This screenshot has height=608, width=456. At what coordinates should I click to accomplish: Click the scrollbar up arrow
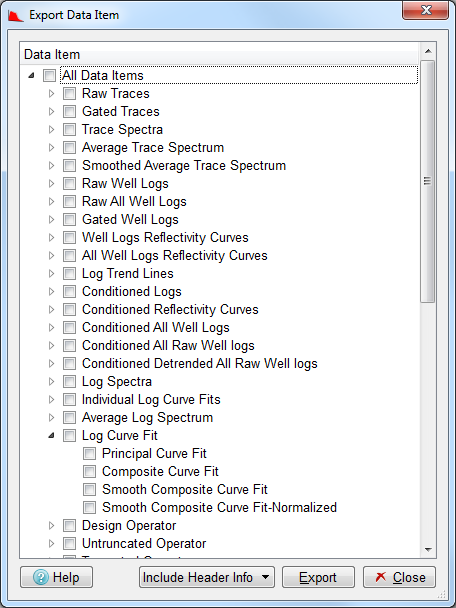click(428, 51)
